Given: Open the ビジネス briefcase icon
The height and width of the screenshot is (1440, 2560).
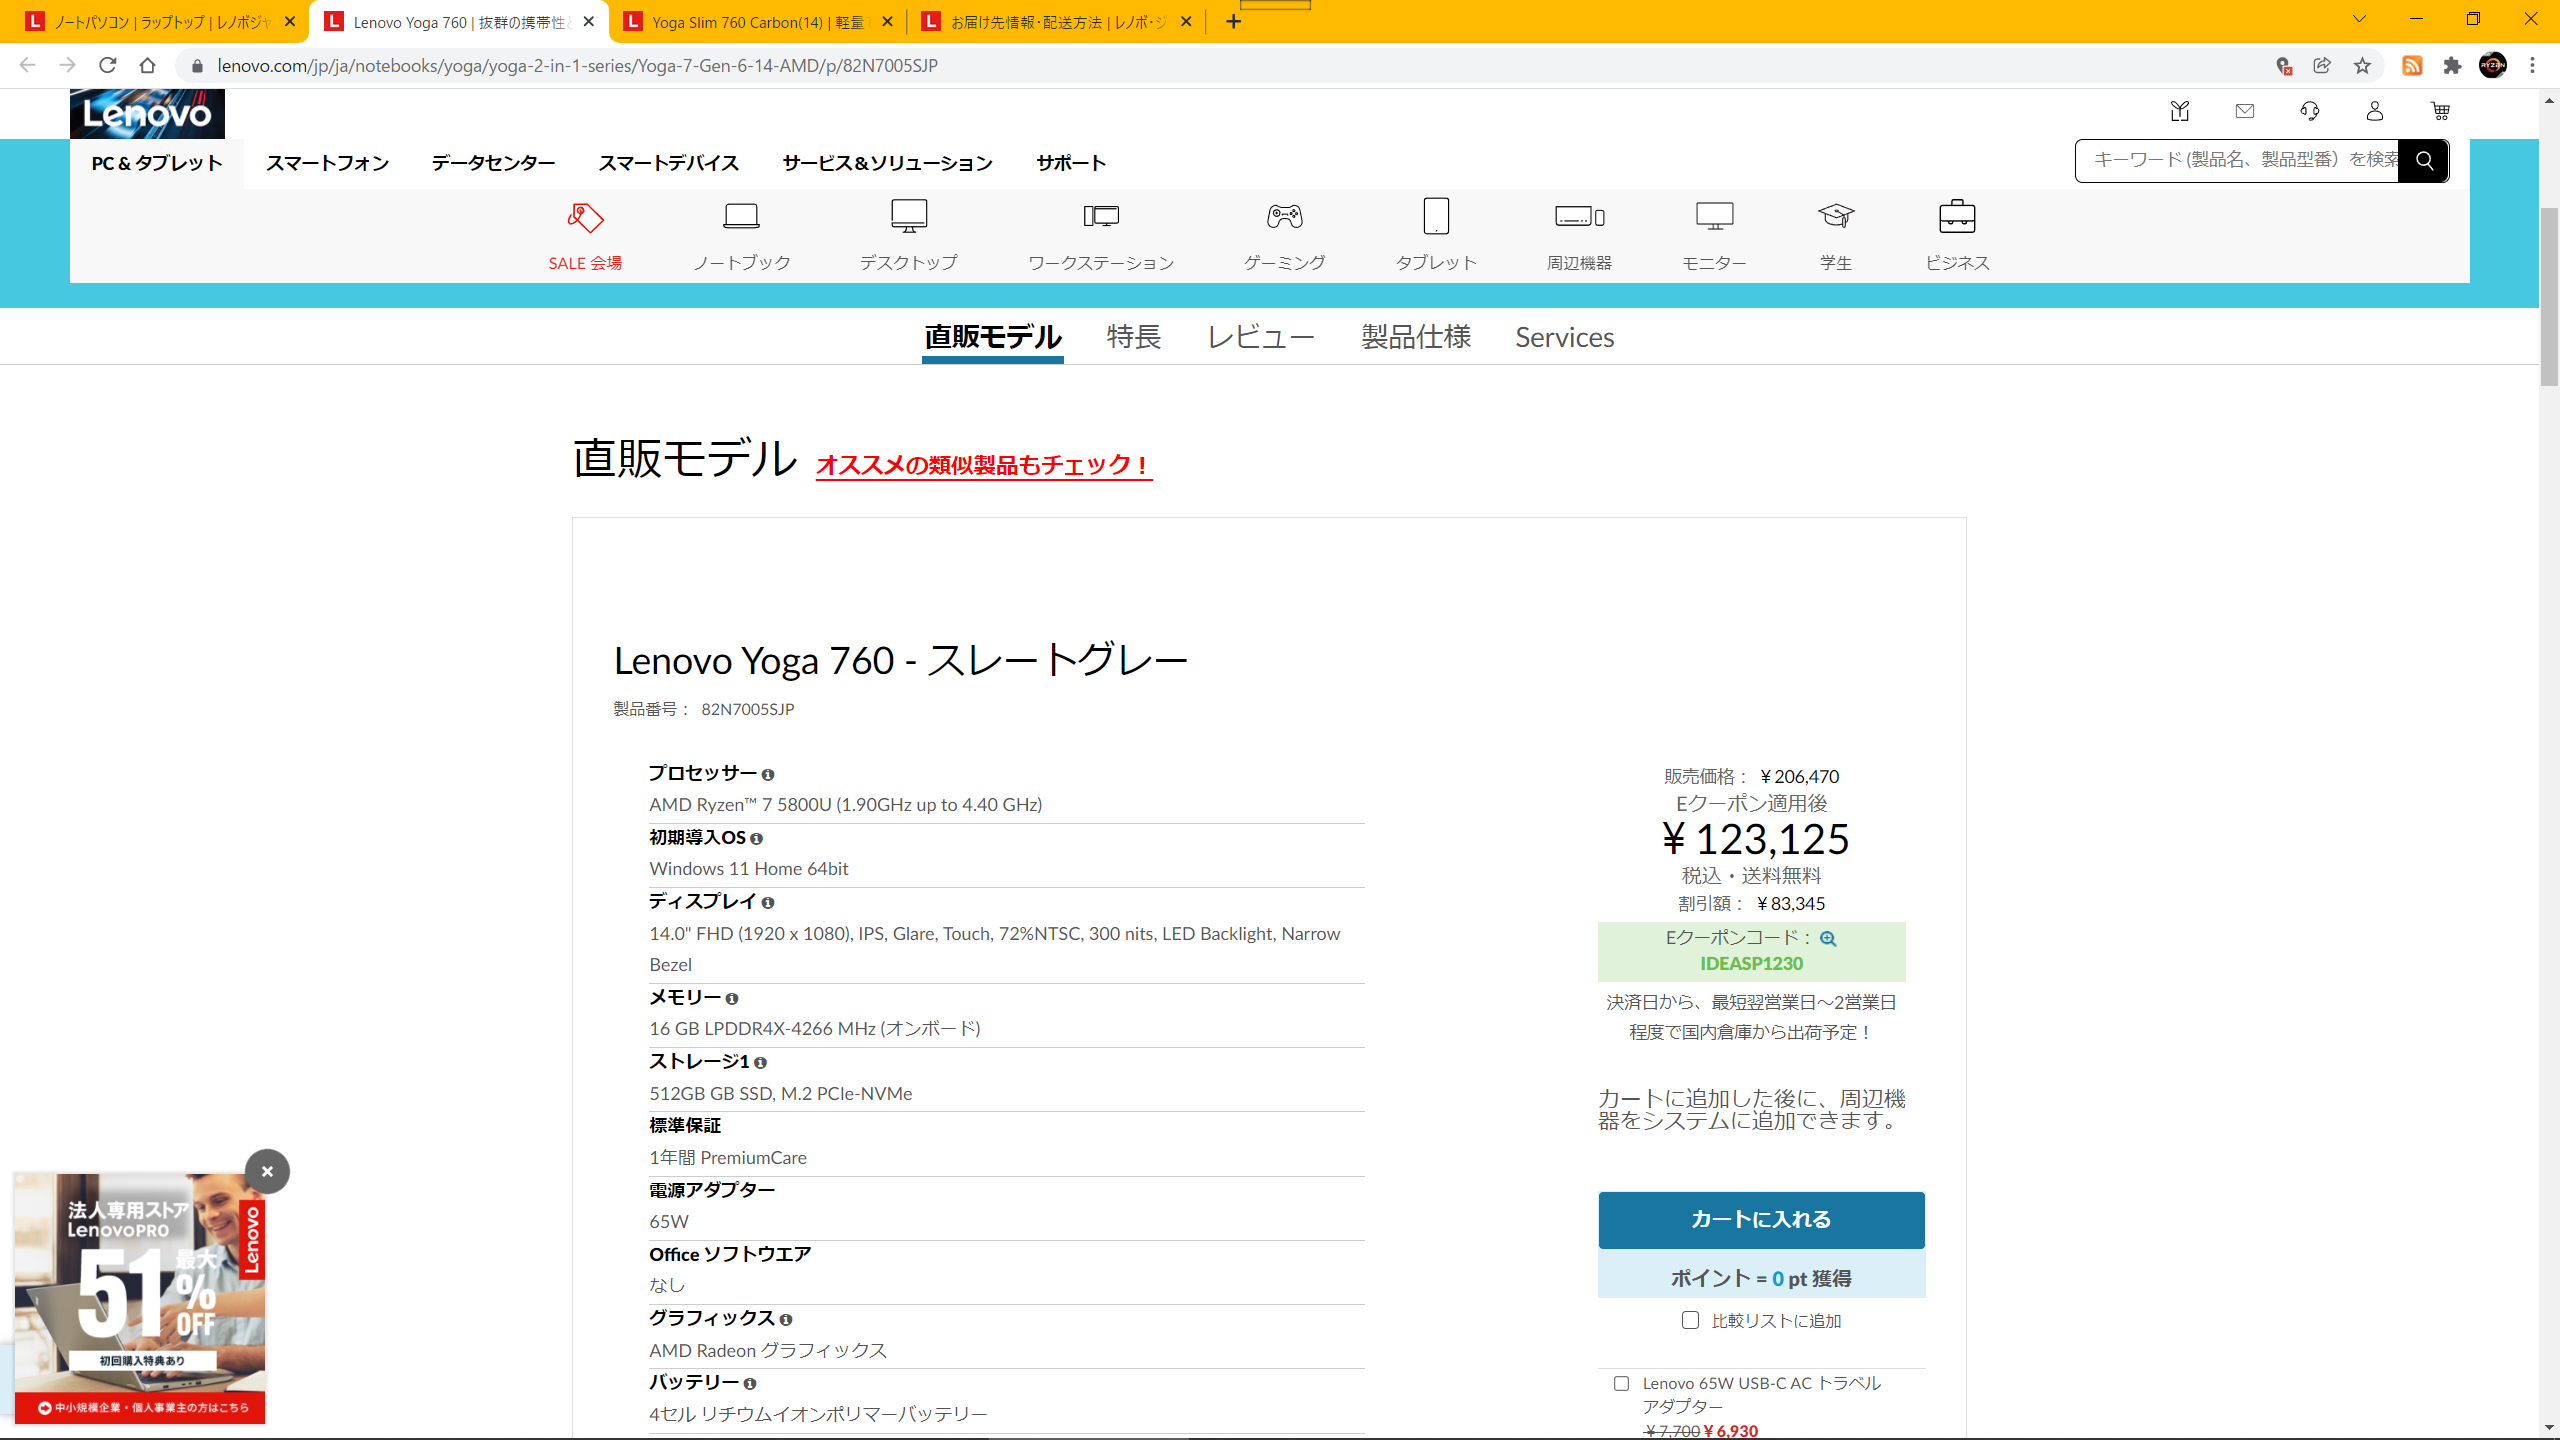Looking at the screenshot, I should [1957, 217].
